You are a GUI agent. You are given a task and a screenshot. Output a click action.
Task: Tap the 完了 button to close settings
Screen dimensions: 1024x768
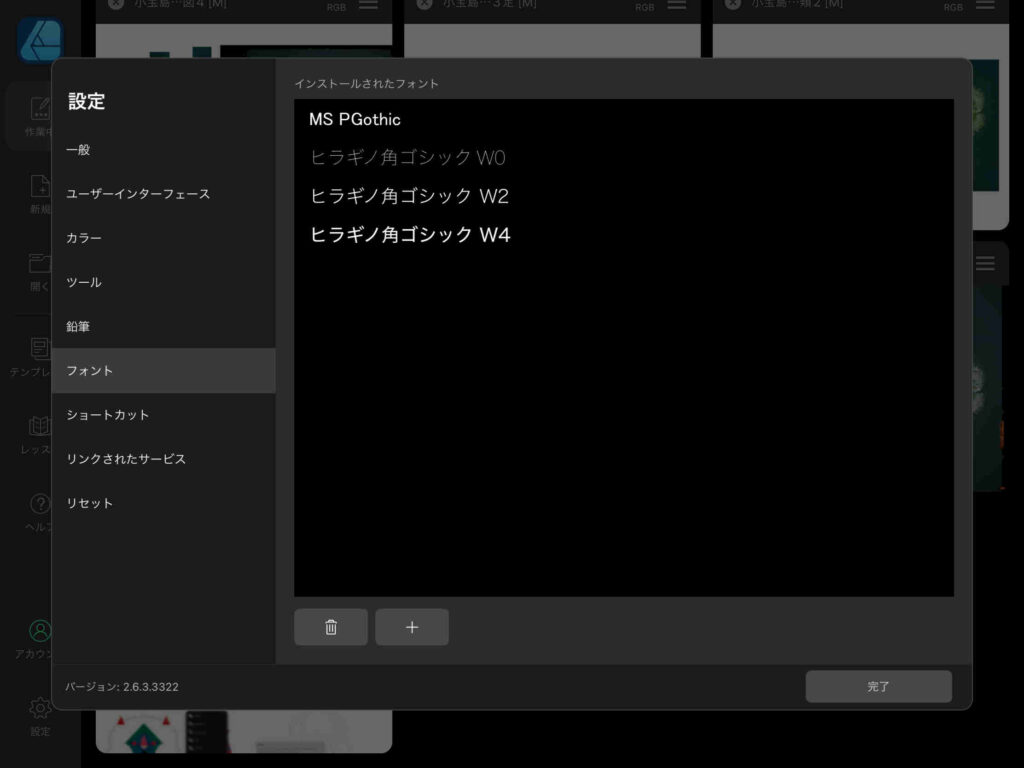(x=878, y=686)
